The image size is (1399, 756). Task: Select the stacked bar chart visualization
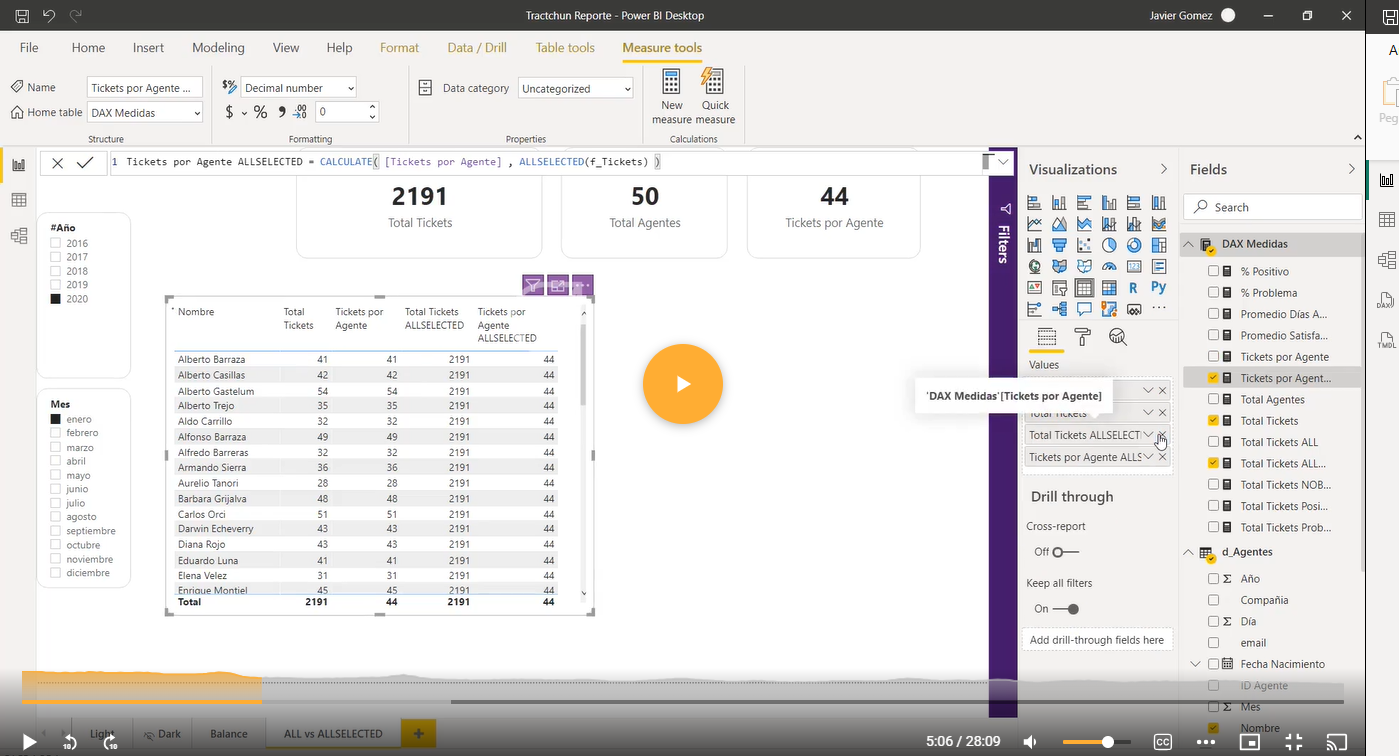[1034, 202]
